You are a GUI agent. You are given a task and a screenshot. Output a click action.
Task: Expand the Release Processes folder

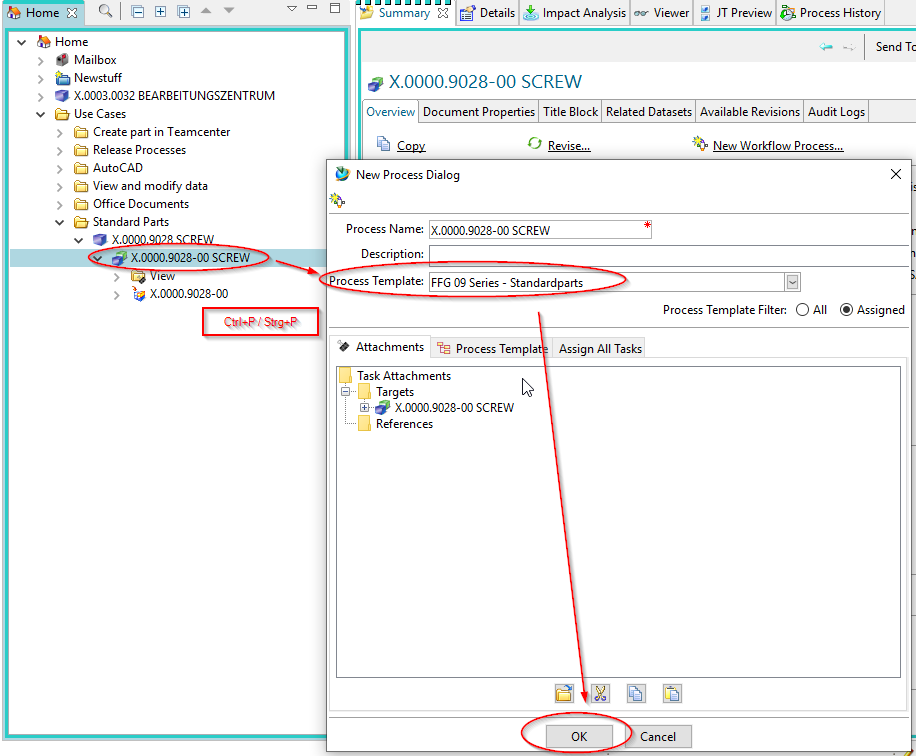click(60, 150)
